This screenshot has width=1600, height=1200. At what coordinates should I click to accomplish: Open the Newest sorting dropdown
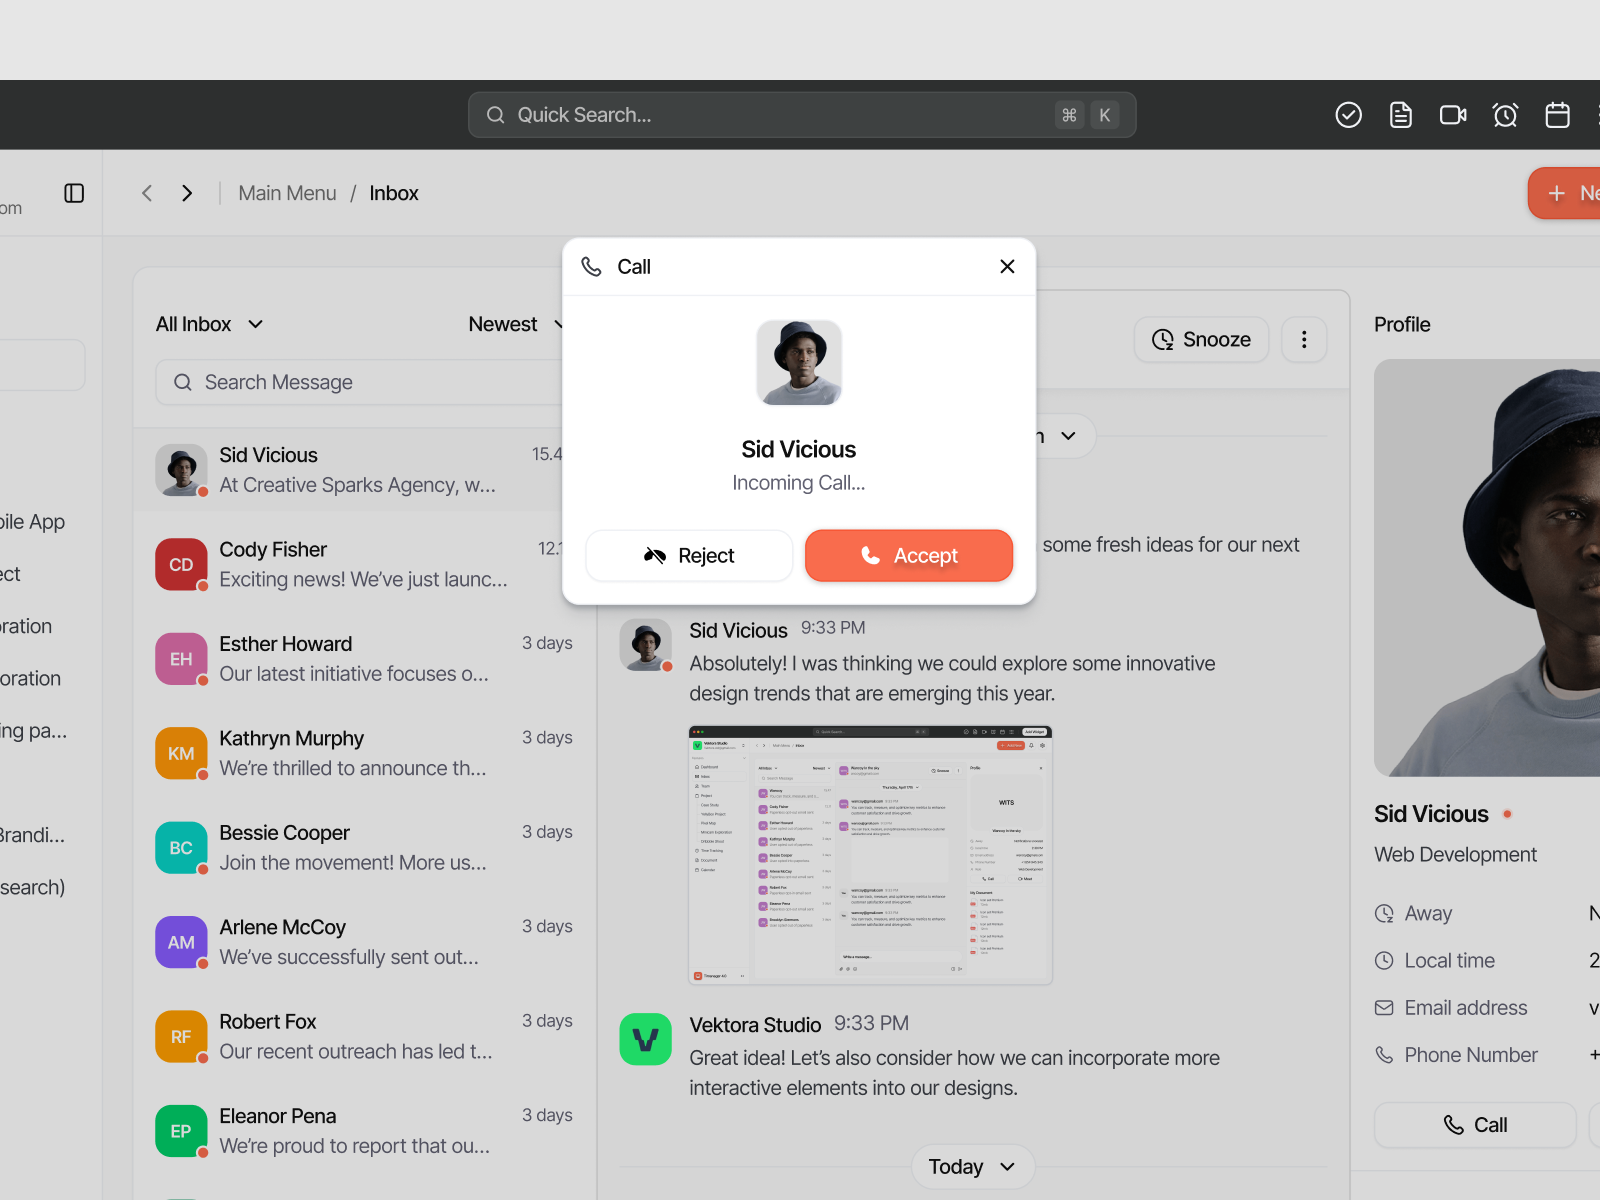coord(515,323)
